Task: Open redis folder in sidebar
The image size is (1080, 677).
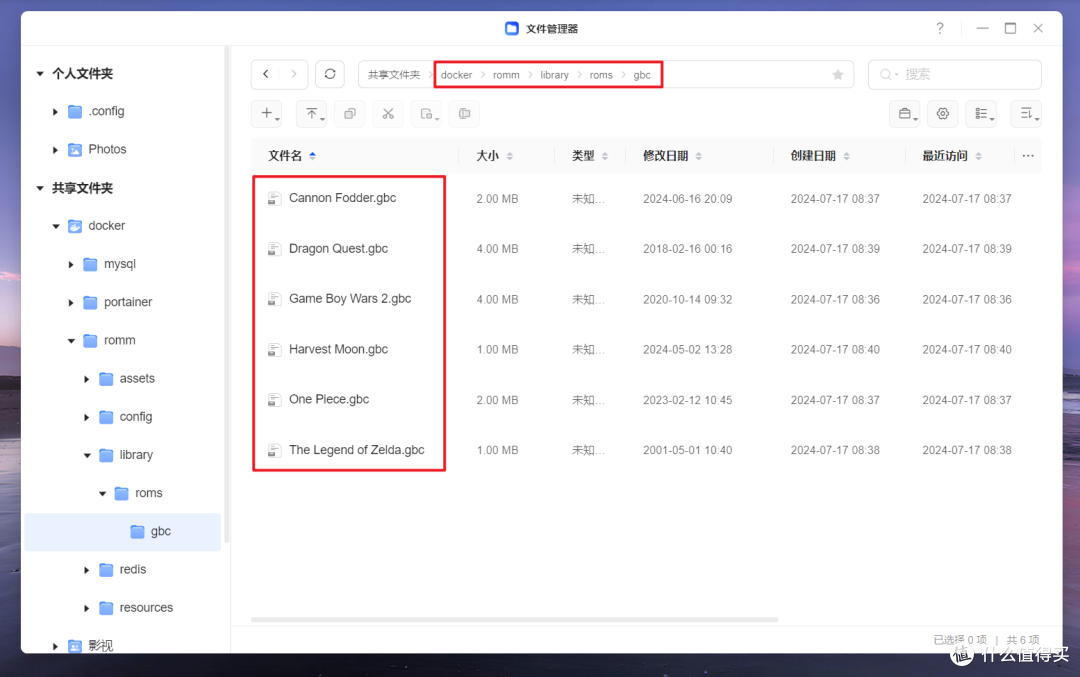Action: (132, 570)
